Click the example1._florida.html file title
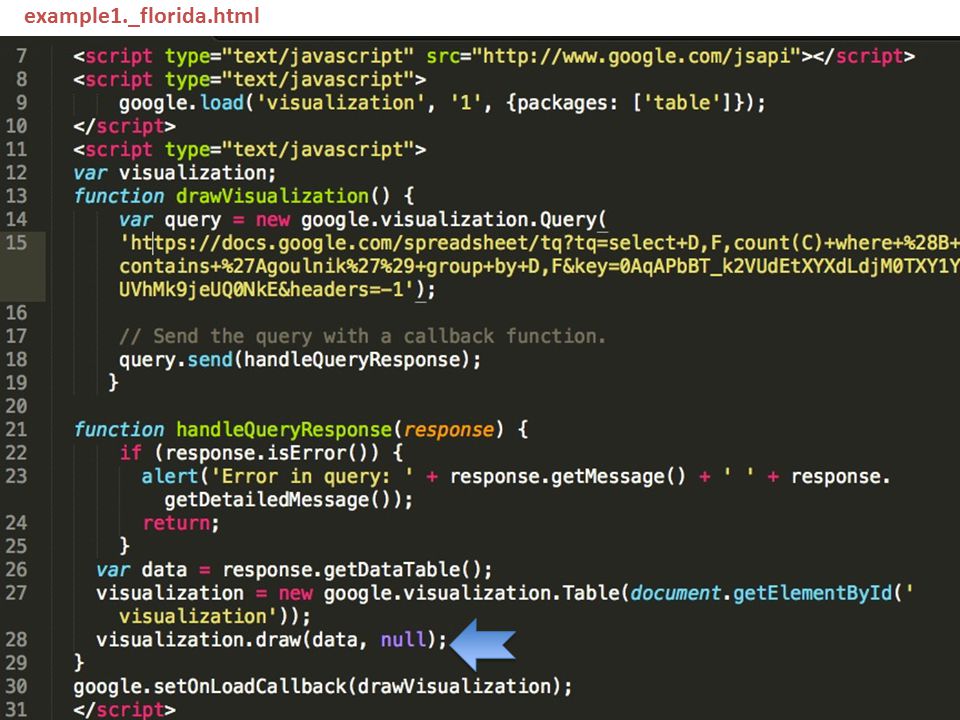Viewport: 960px width, 720px height. coord(142,16)
